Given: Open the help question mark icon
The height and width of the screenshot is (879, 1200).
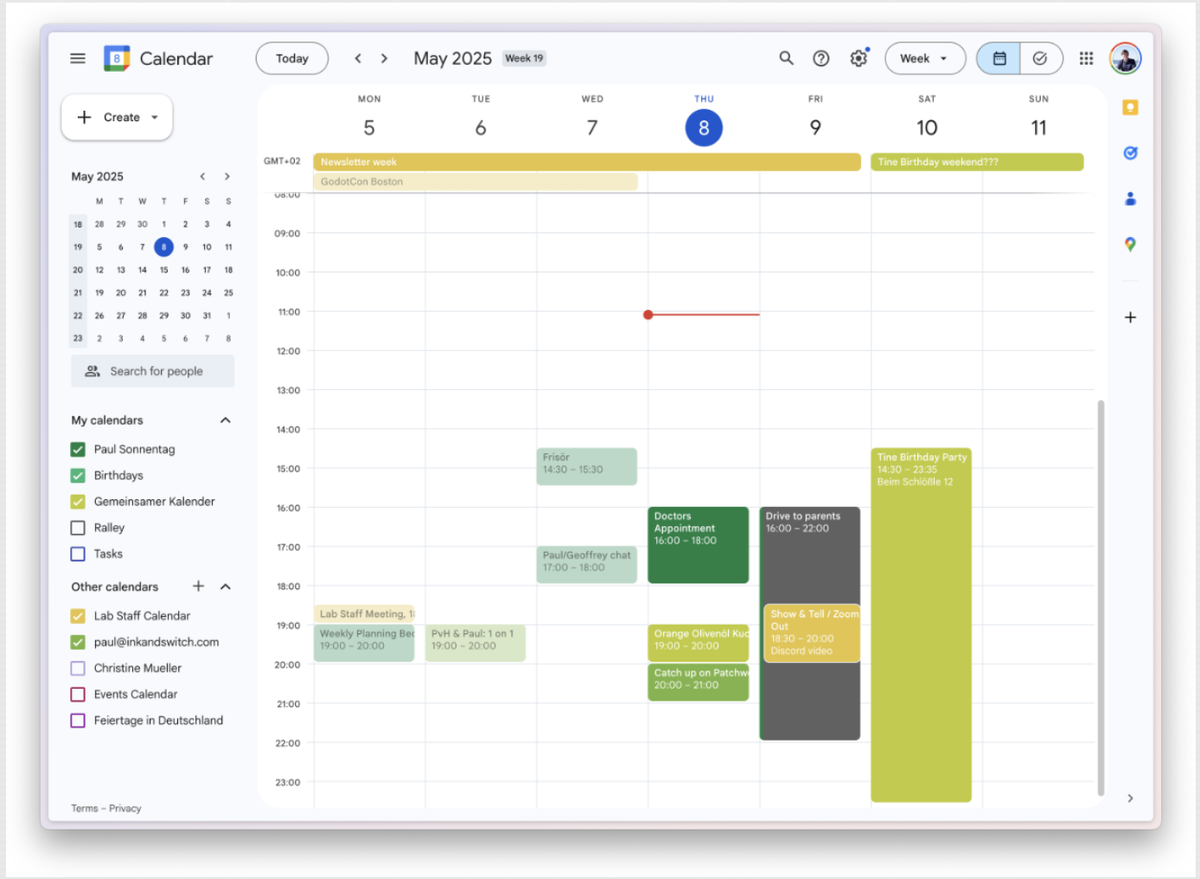Looking at the screenshot, I should point(821,58).
